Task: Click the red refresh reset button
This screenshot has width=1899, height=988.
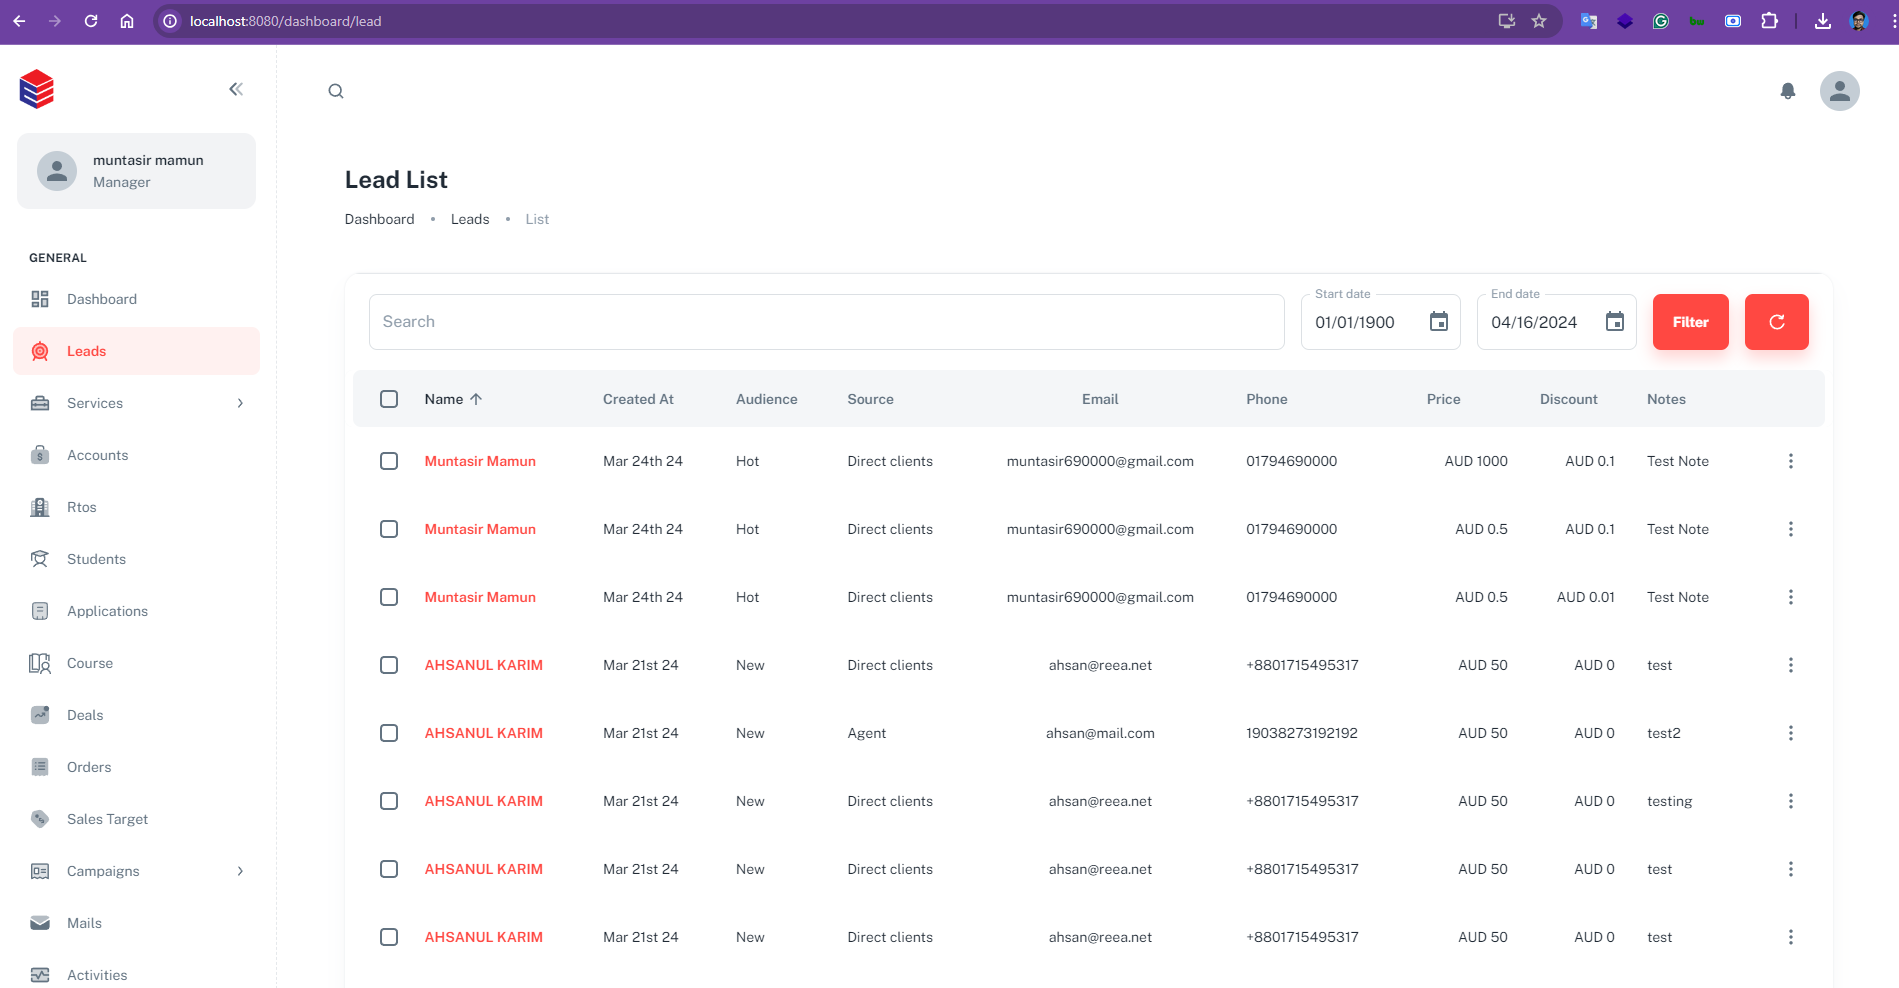Action: tap(1776, 322)
